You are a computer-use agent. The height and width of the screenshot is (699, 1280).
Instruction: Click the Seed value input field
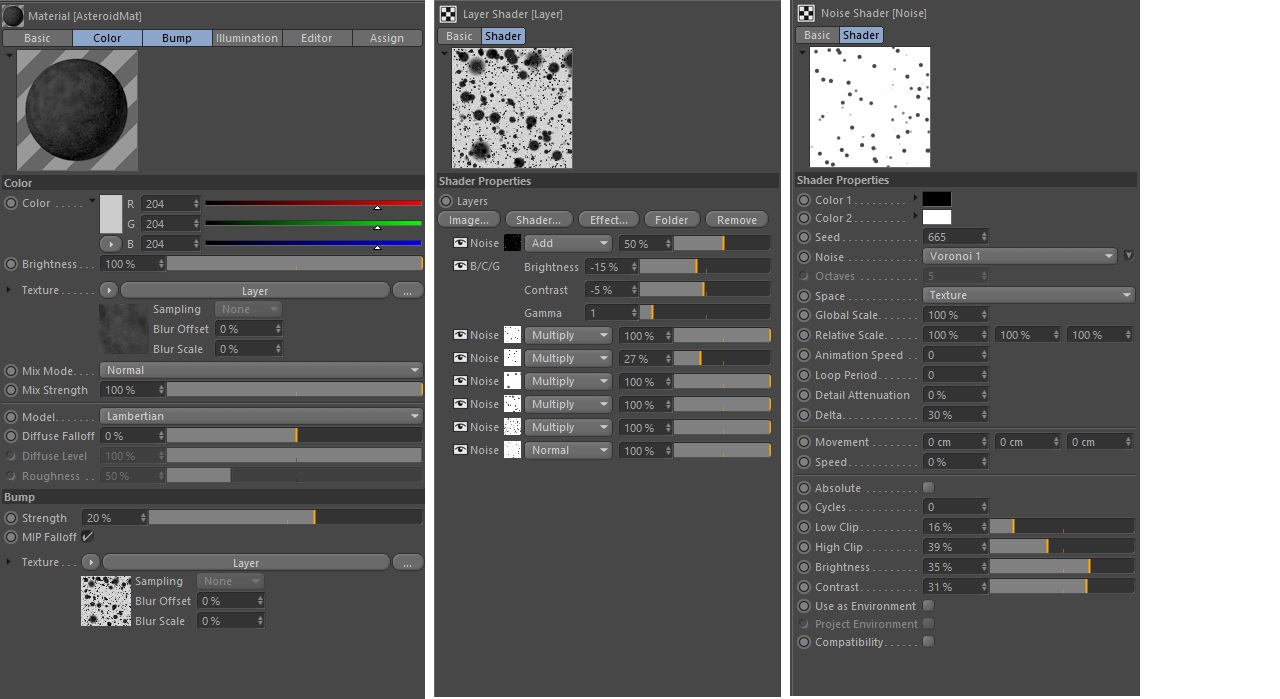(x=950, y=237)
